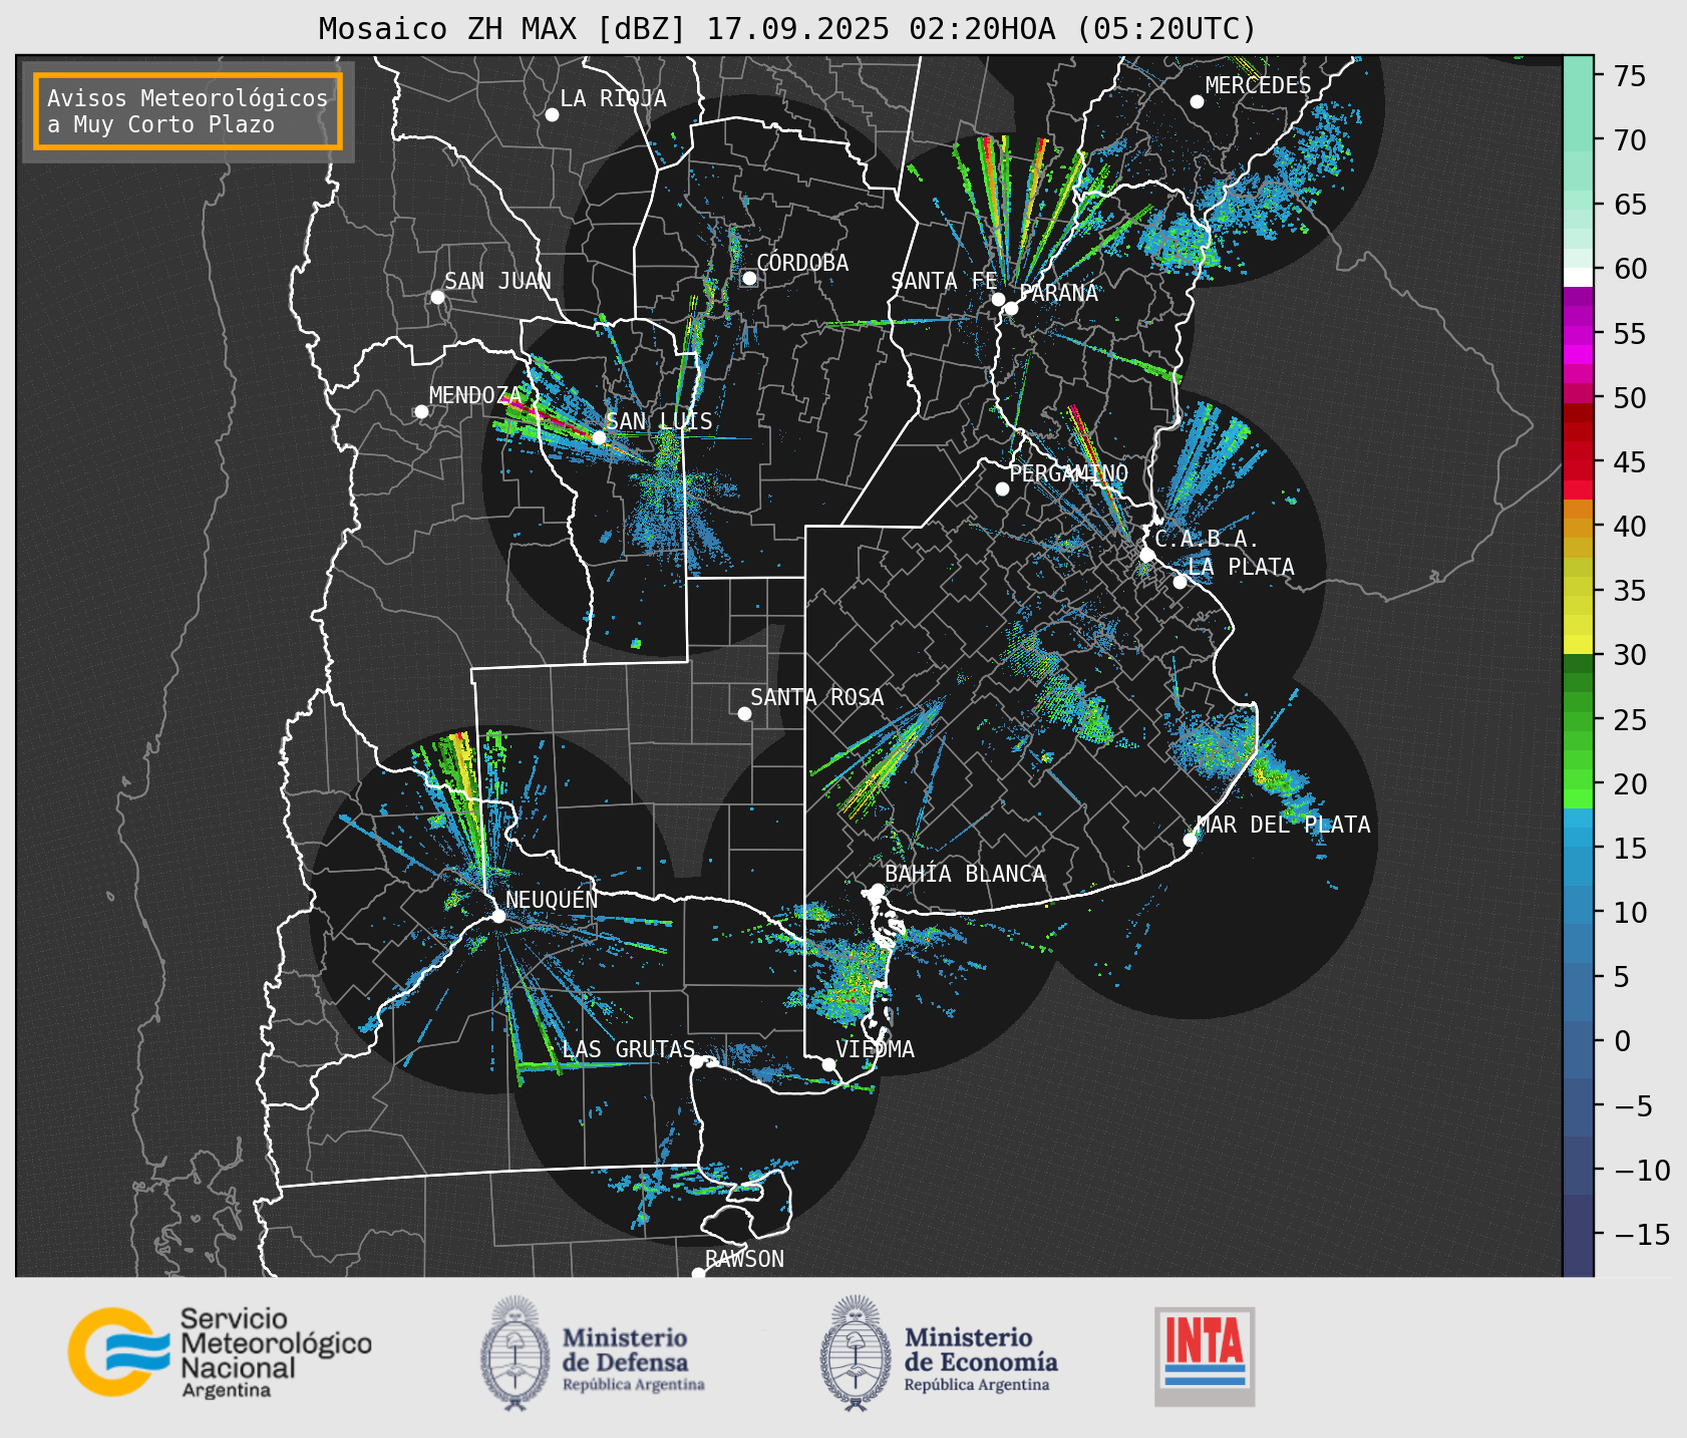
Task: Click the NEUQUÉN city marker dot
Action: 498,916
